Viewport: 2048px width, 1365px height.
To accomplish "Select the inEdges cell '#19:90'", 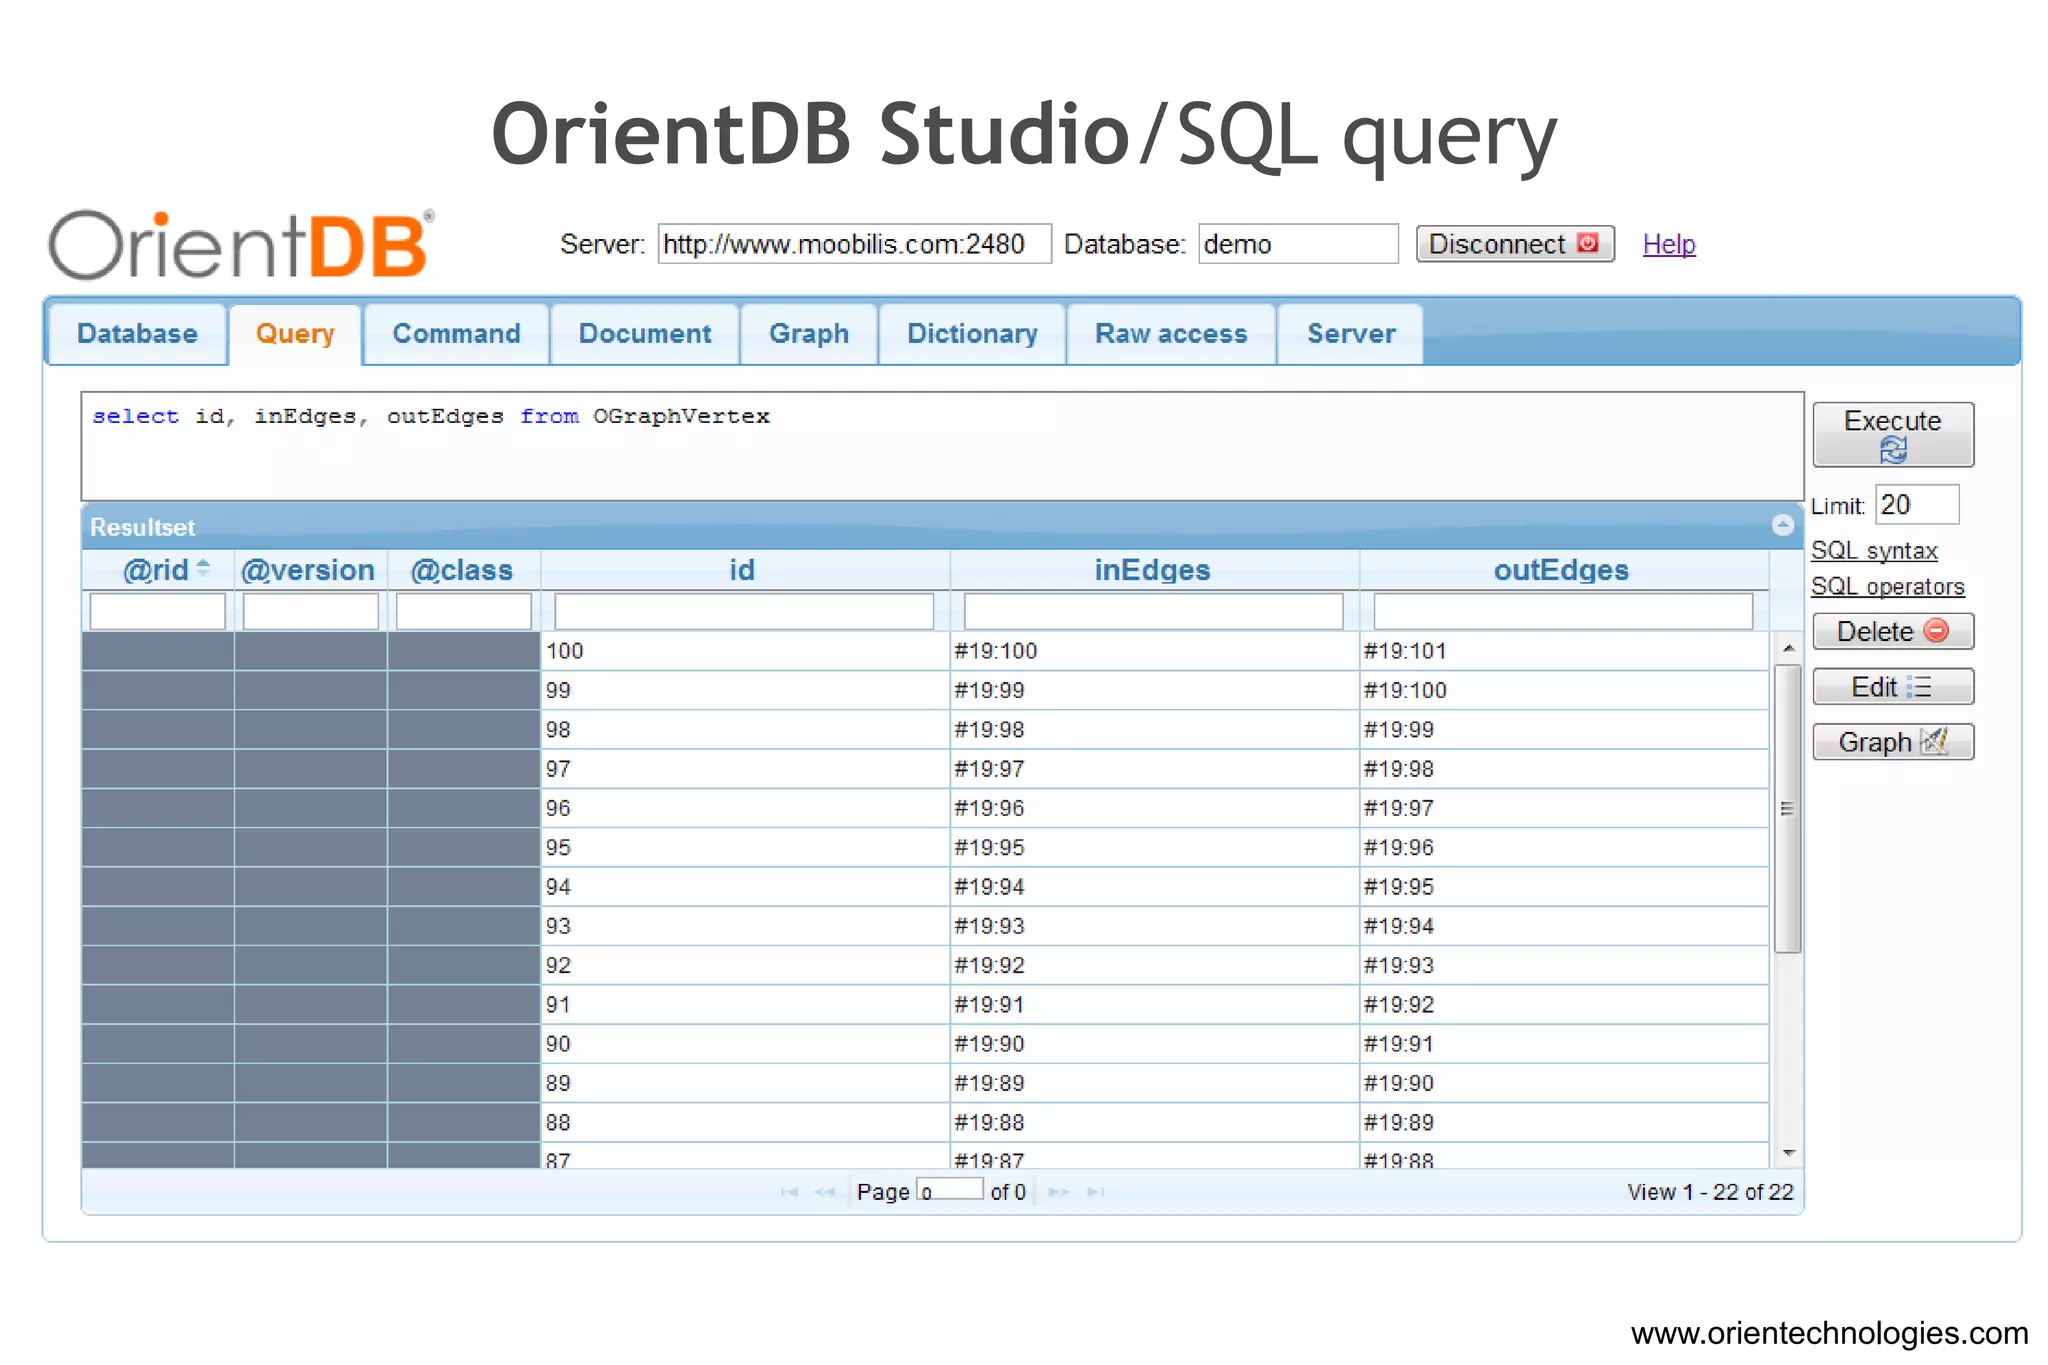I will pos(1154,1044).
